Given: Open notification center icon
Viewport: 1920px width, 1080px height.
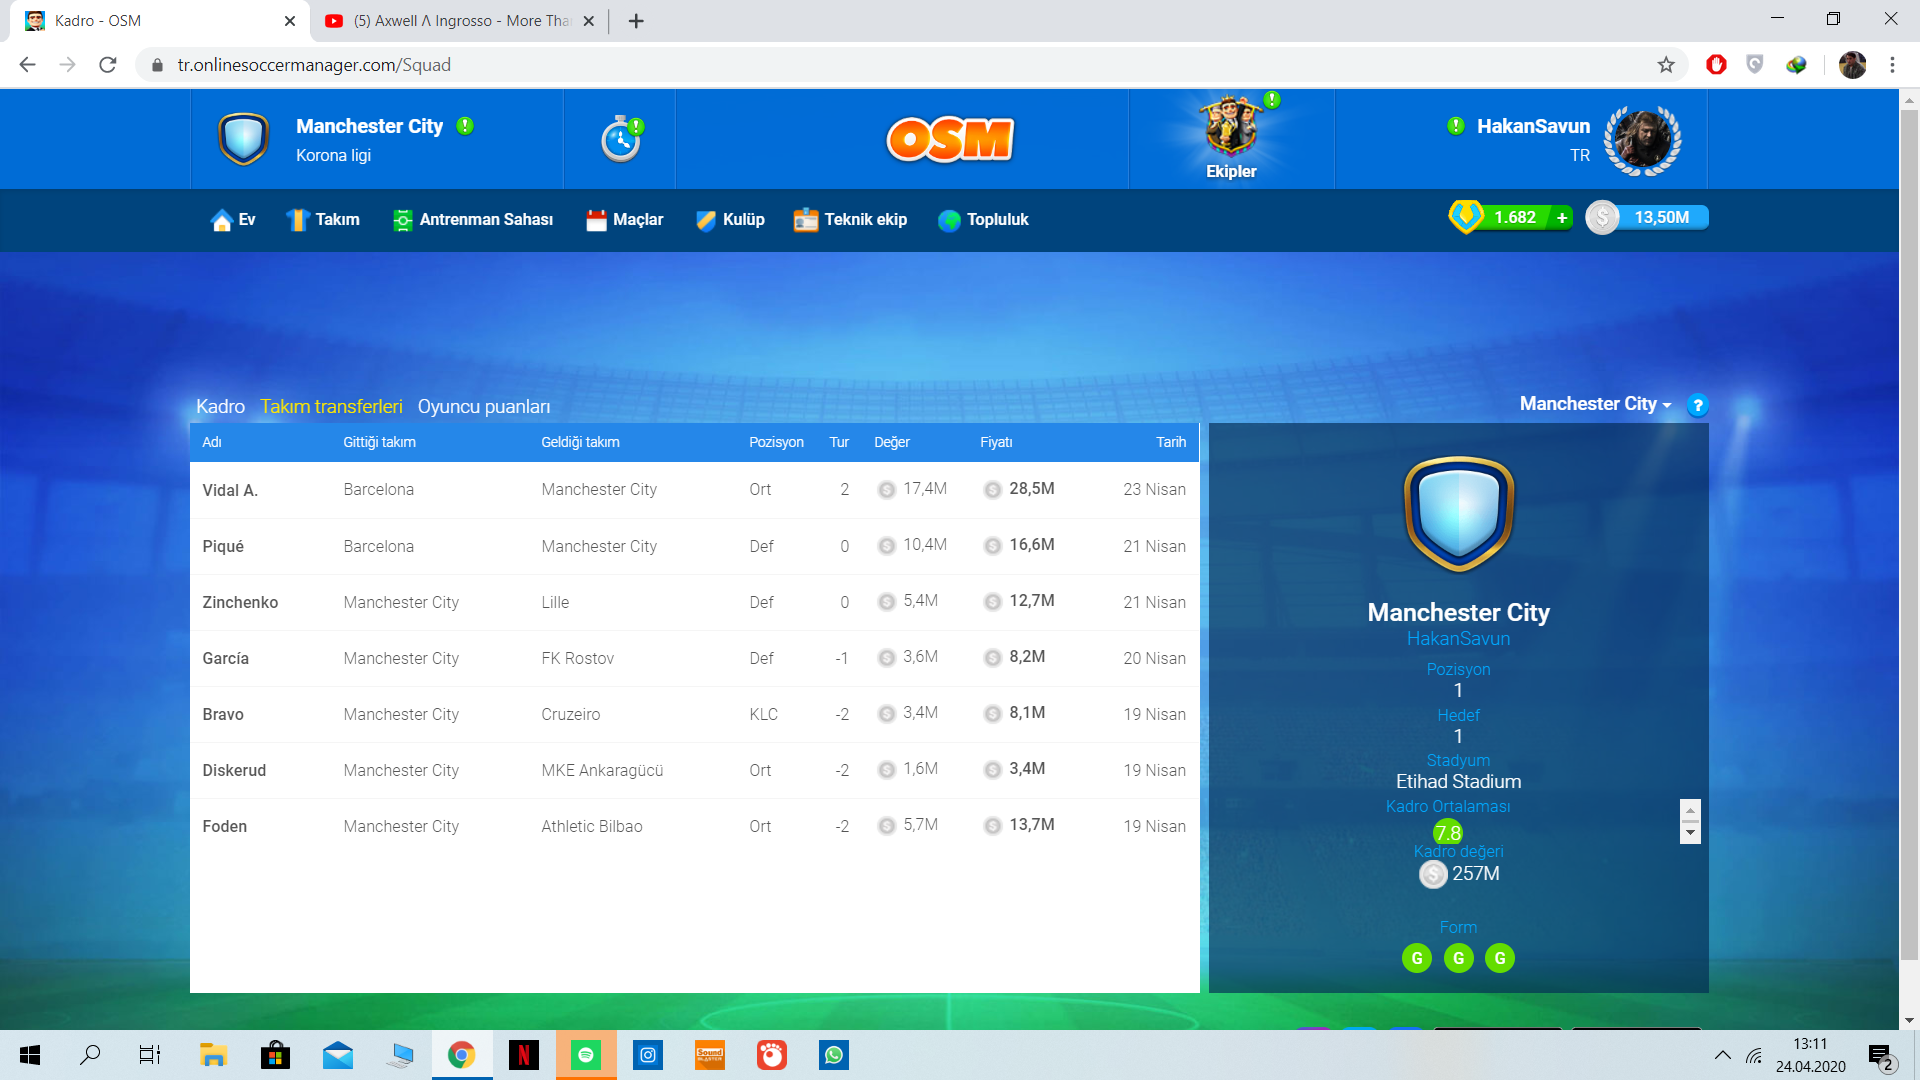Looking at the screenshot, I should tap(1880, 1056).
